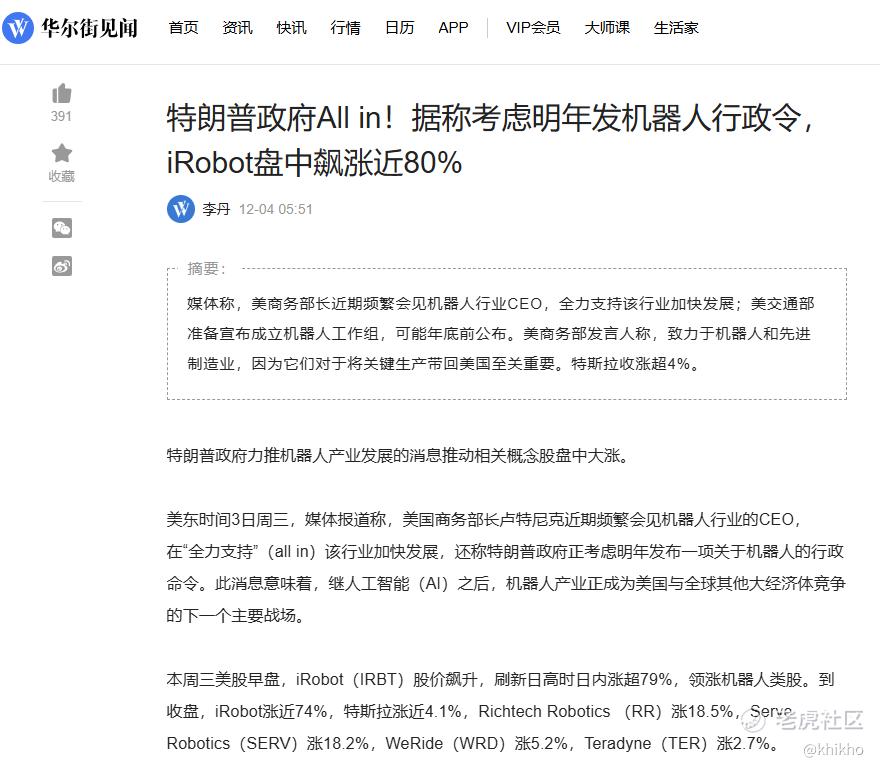Click the text 的下一个主要战场

click(x=236, y=616)
